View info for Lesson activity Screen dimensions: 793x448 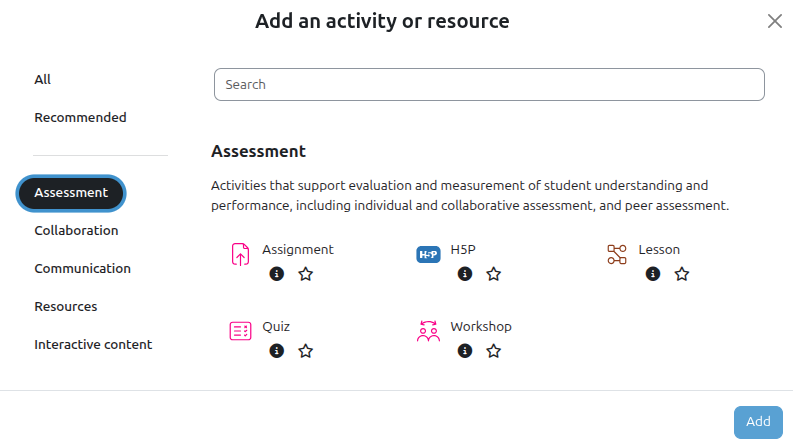[653, 274]
